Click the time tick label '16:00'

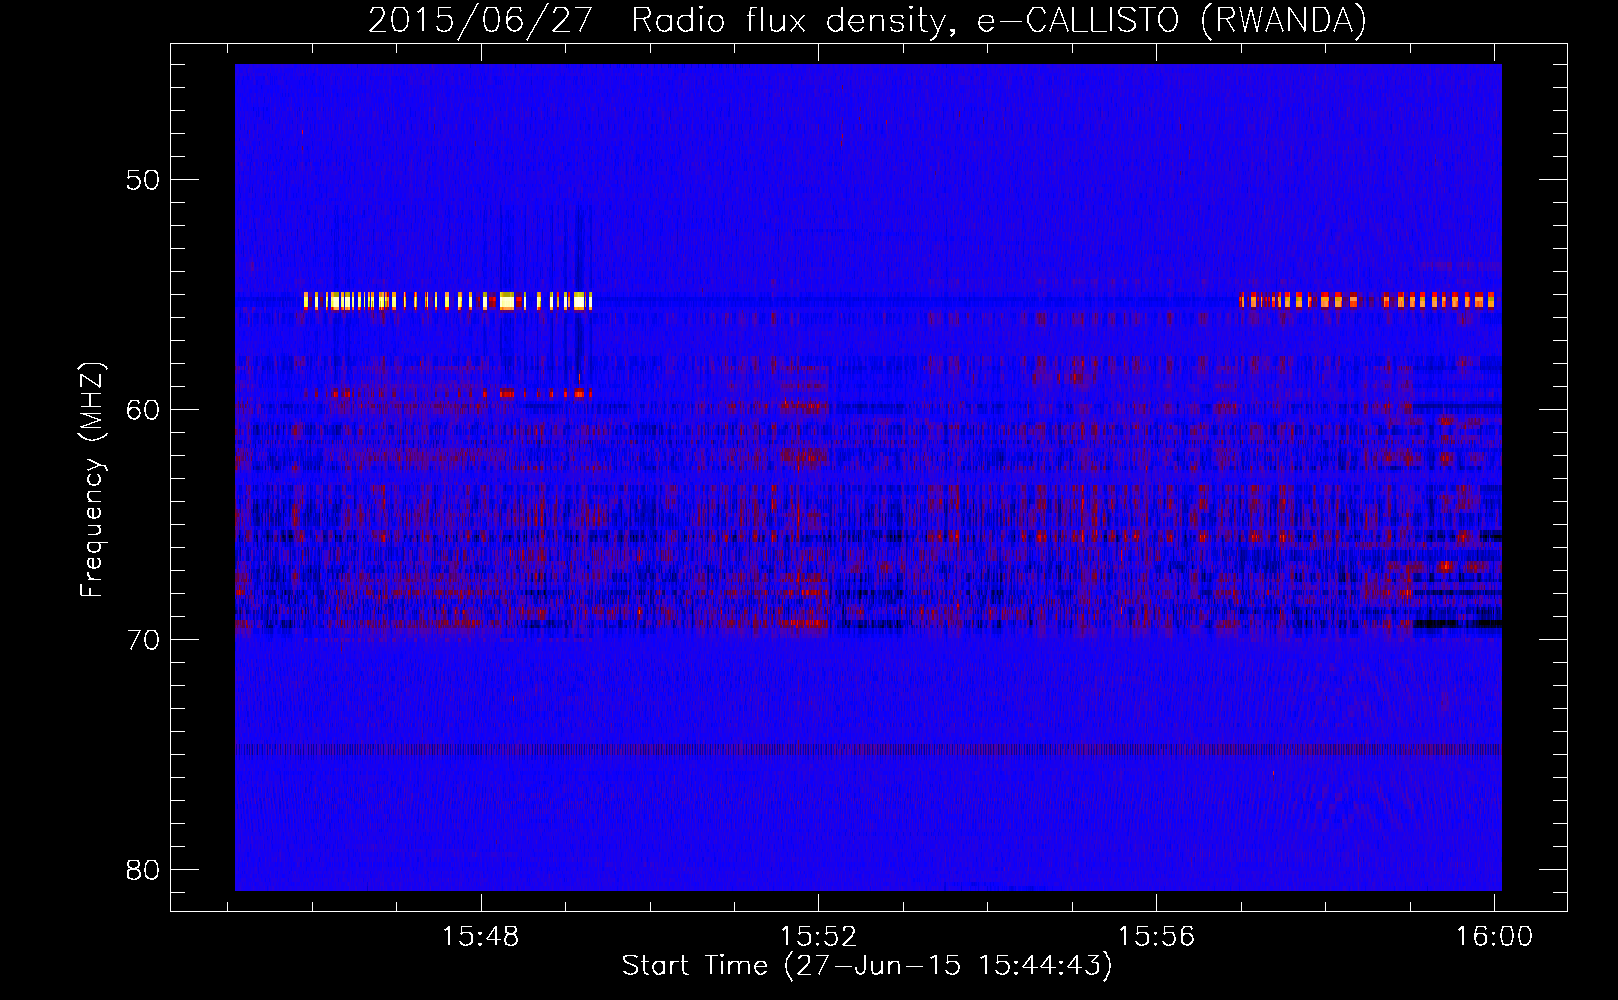1494,936
